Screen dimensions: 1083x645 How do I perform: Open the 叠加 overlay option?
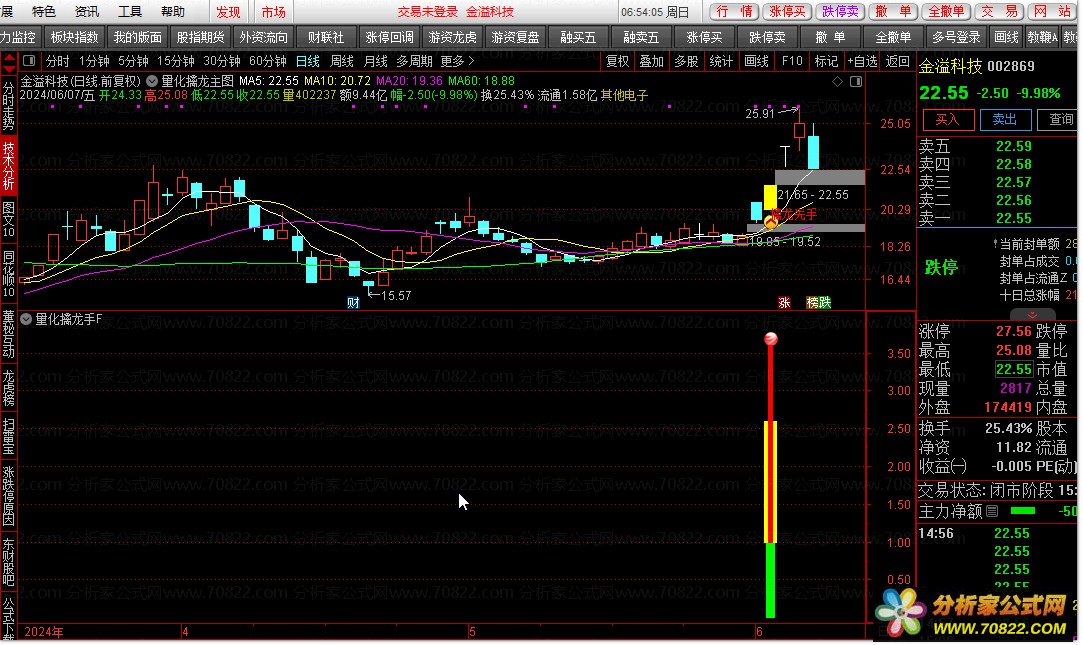[651, 61]
